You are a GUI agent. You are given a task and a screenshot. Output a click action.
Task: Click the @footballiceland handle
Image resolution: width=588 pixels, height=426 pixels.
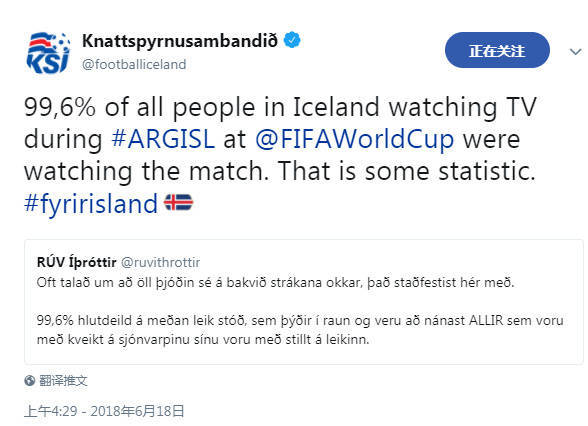pos(134,64)
